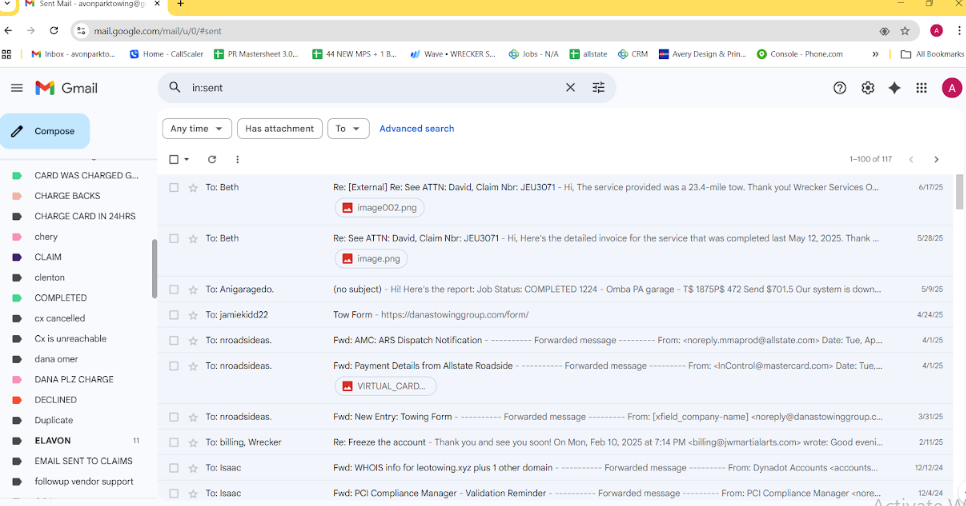Show search options filter icon
This screenshot has width=966, height=506.
tap(598, 88)
